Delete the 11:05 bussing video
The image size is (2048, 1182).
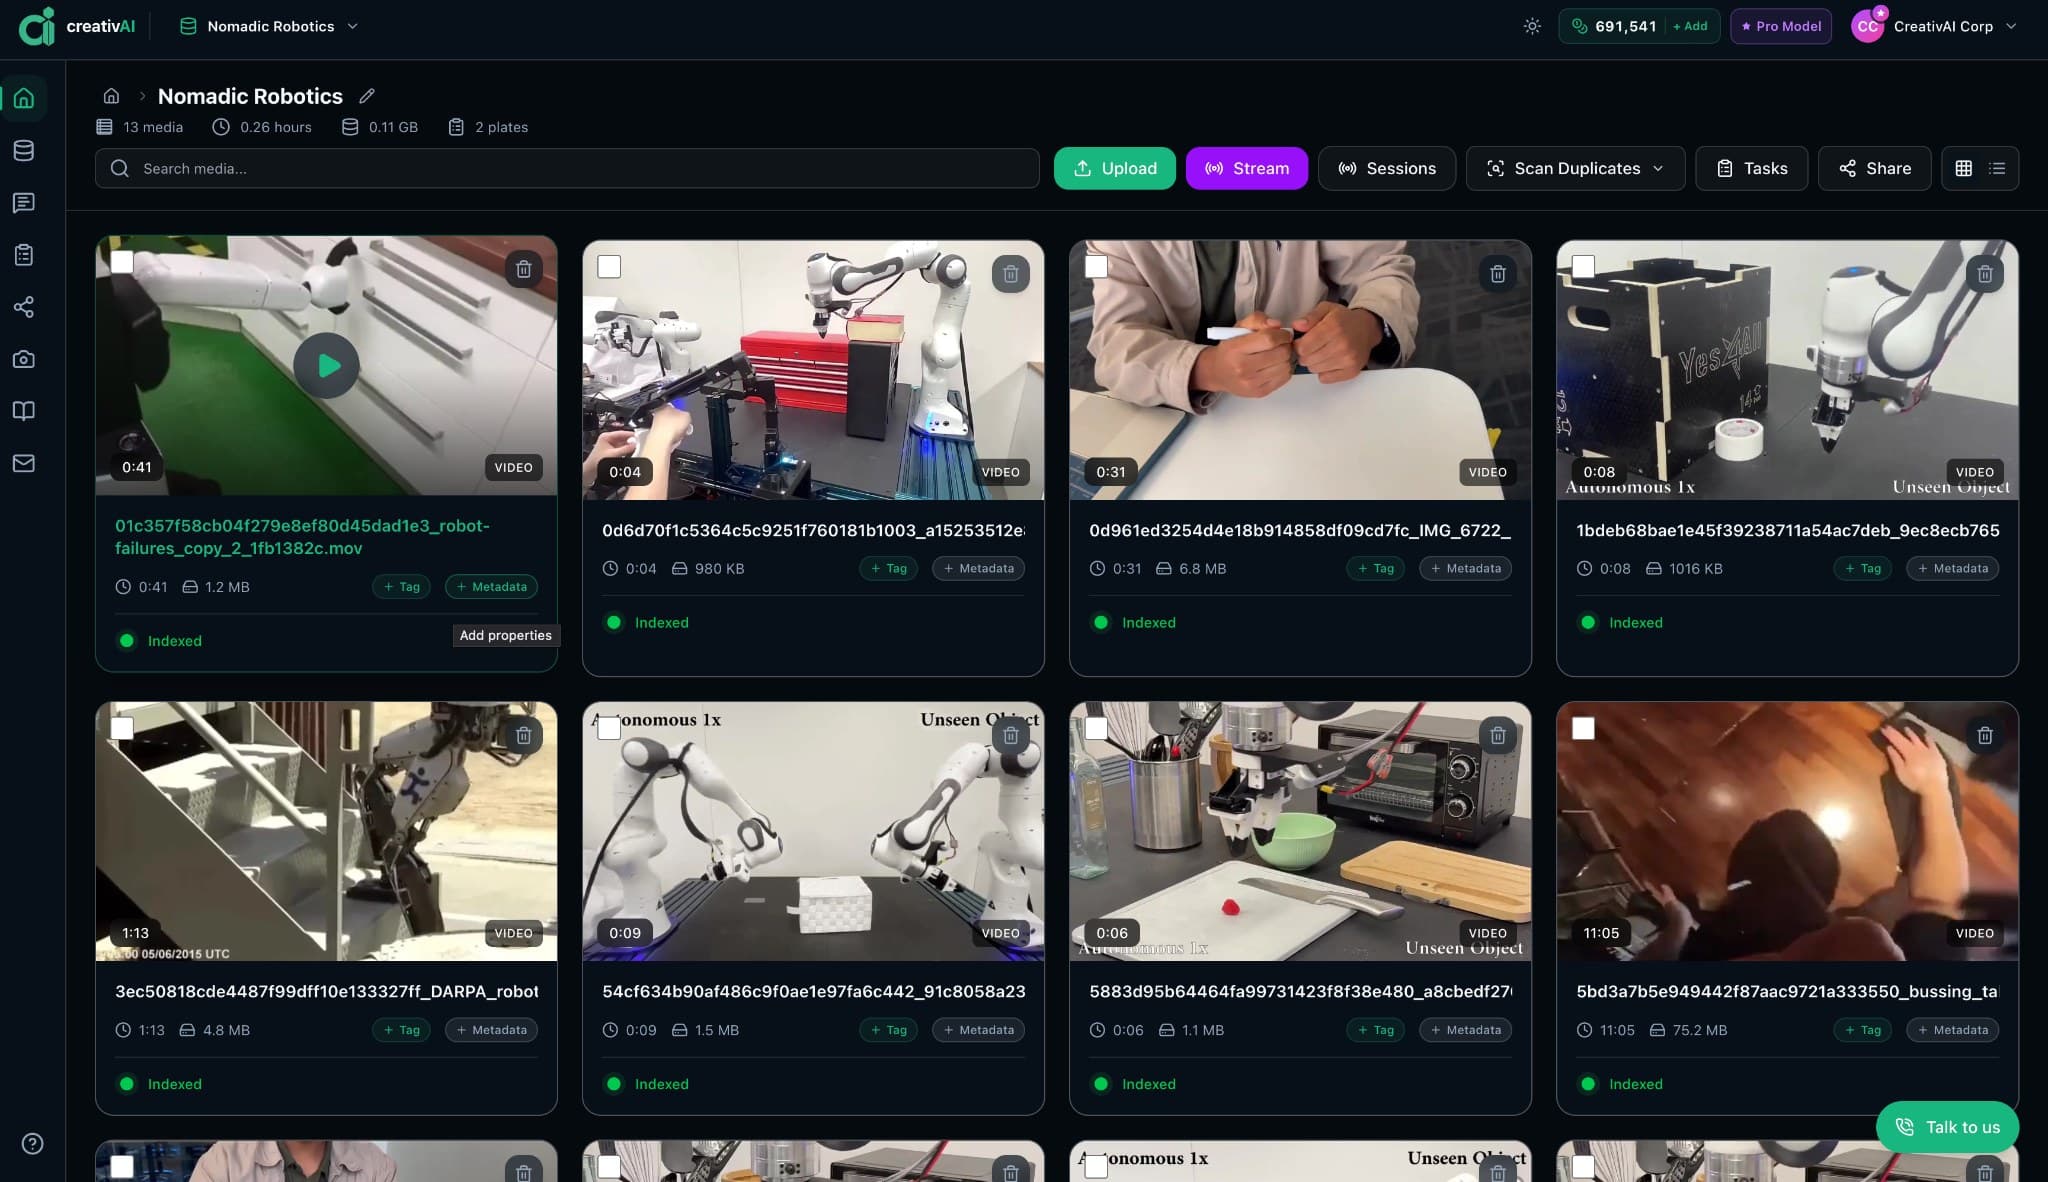click(1985, 735)
